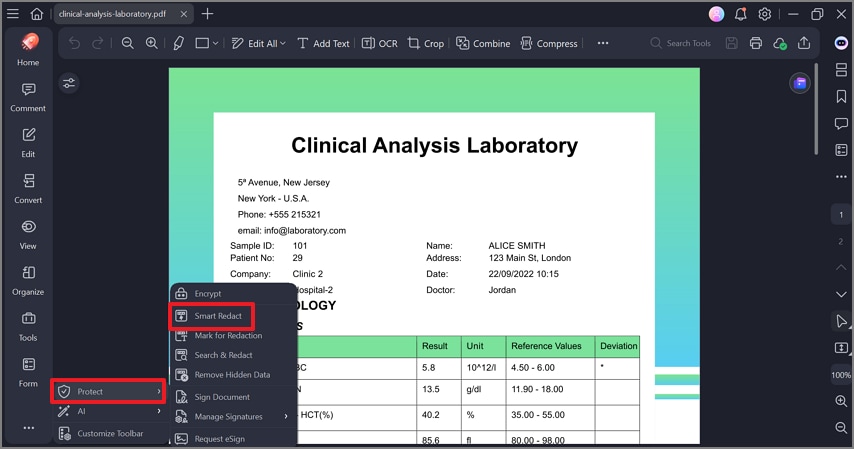
Task: Expand the Protect submenu
Action: [x=109, y=391]
